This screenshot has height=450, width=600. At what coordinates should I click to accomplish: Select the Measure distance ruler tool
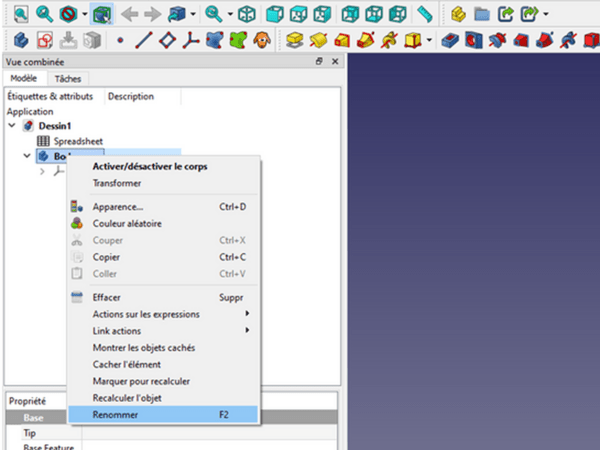pos(425,15)
